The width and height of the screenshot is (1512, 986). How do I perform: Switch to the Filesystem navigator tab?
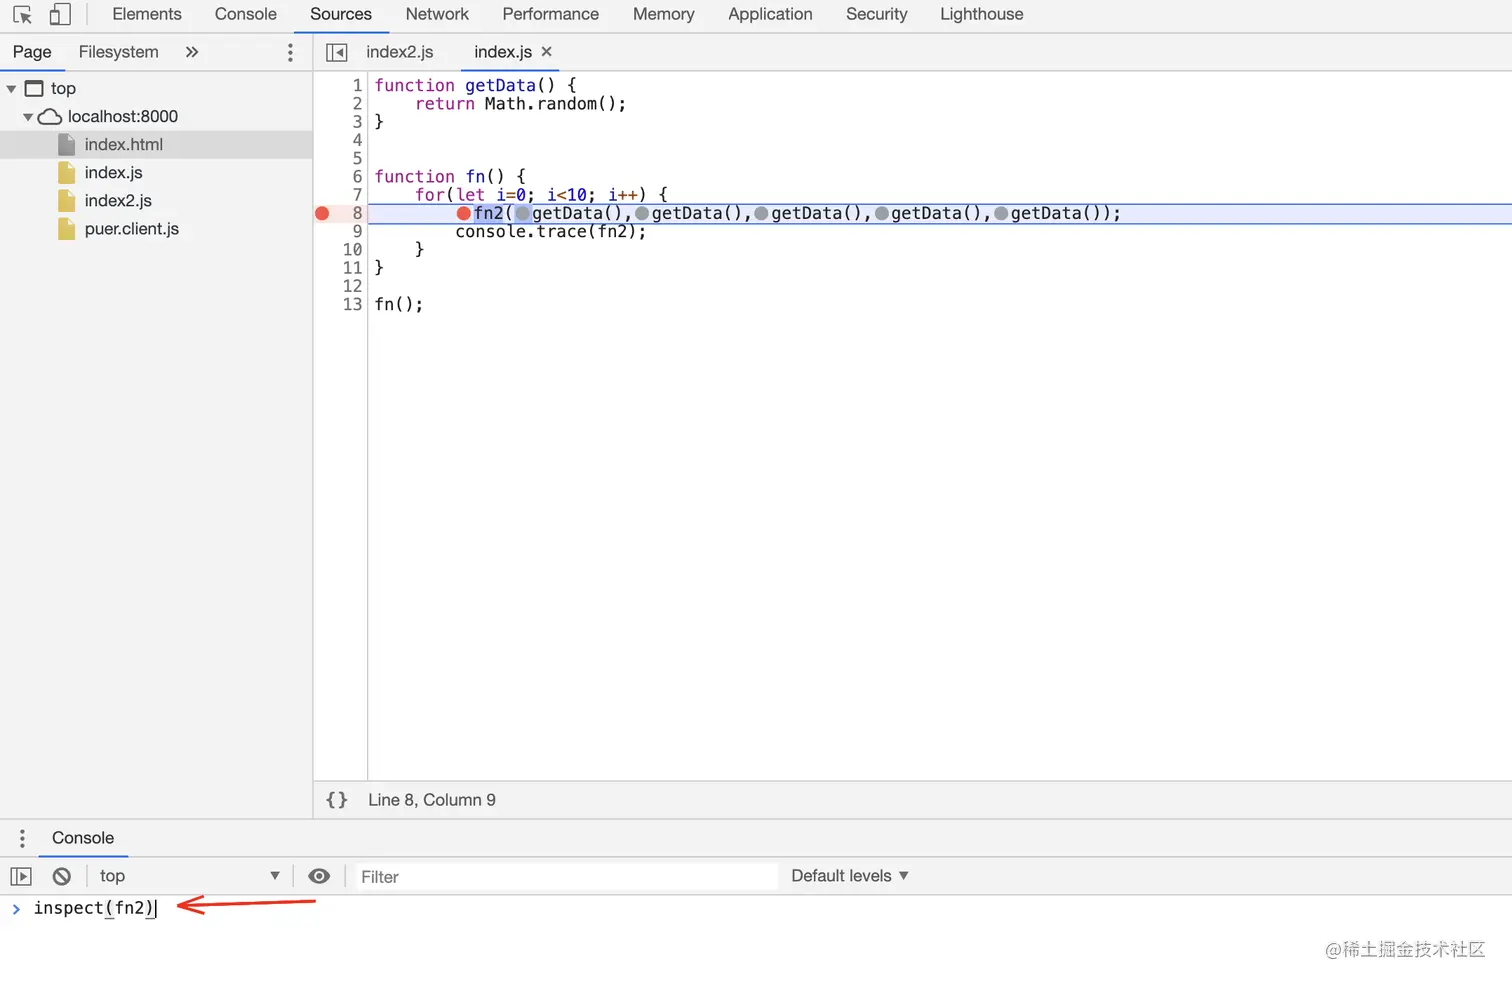click(119, 52)
